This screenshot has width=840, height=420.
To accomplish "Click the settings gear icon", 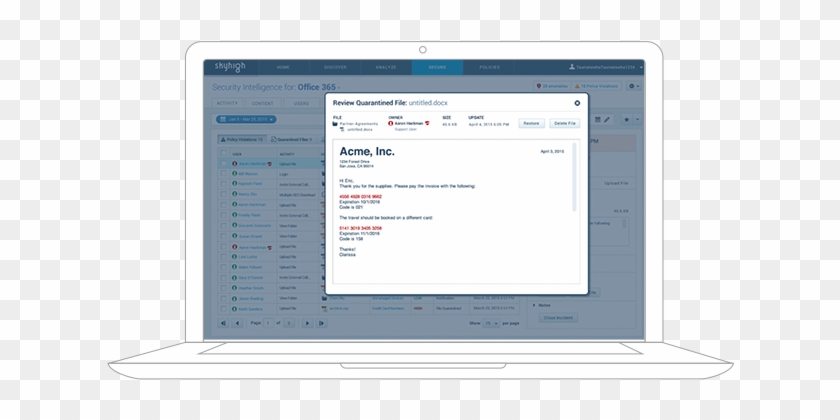I will (x=631, y=87).
